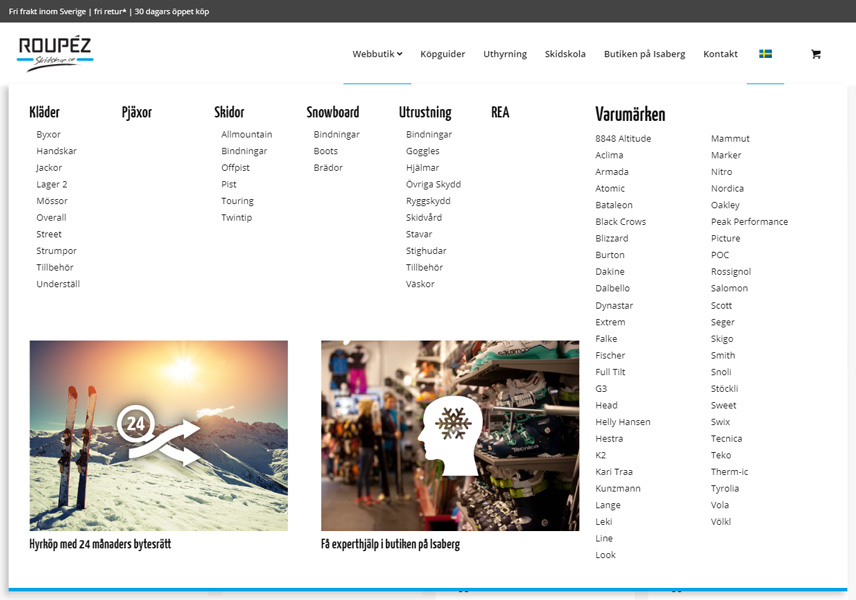The height and width of the screenshot is (600, 856).
Task: Select Lager 2 under Kläder
Action: click(x=52, y=185)
